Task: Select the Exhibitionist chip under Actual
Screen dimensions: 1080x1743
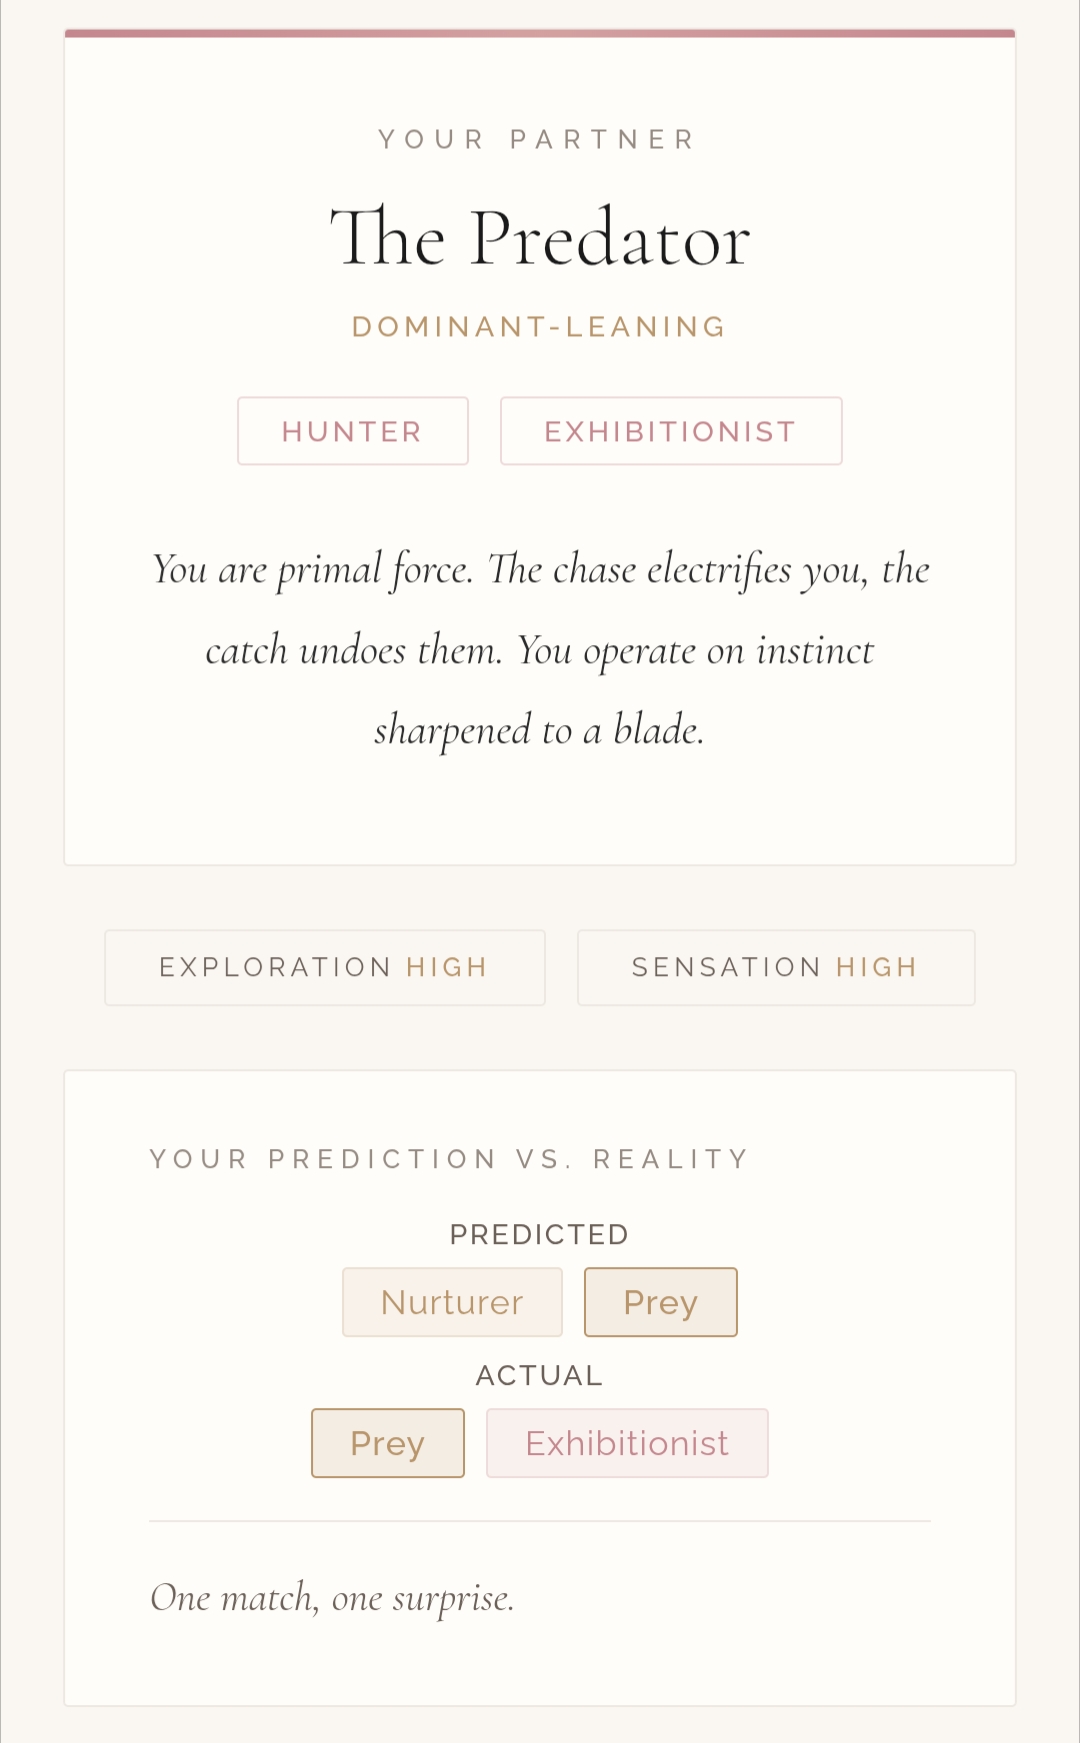Action: click(x=627, y=1443)
